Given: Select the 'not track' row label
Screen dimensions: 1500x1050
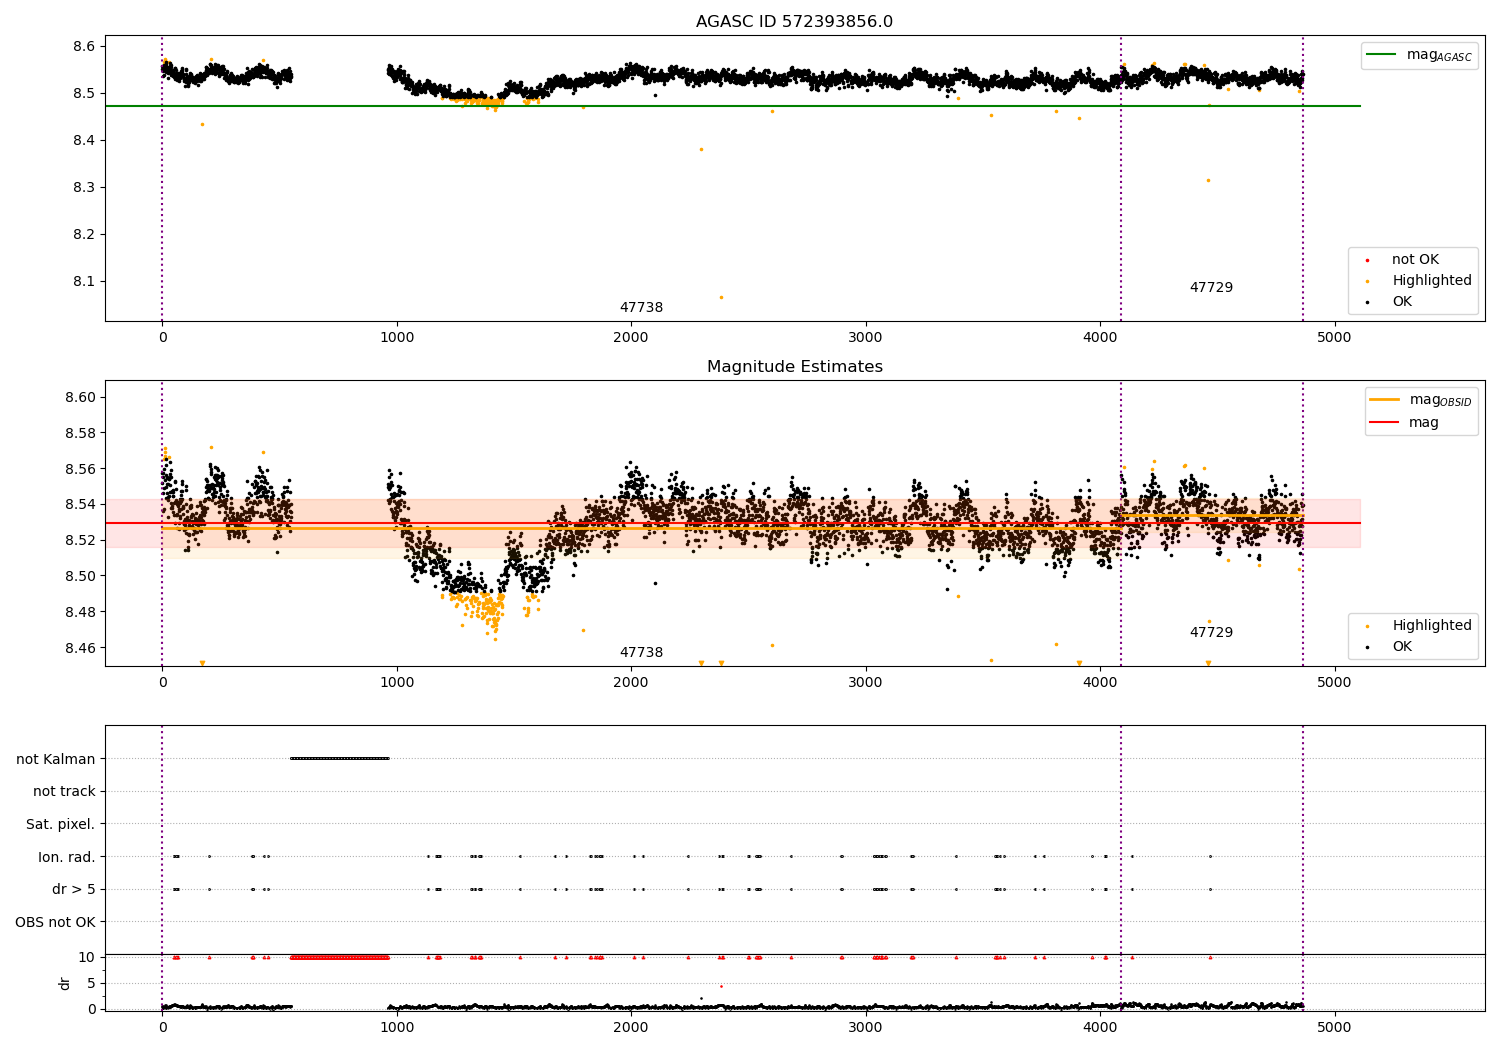Looking at the screenshot, I should 64,791.
